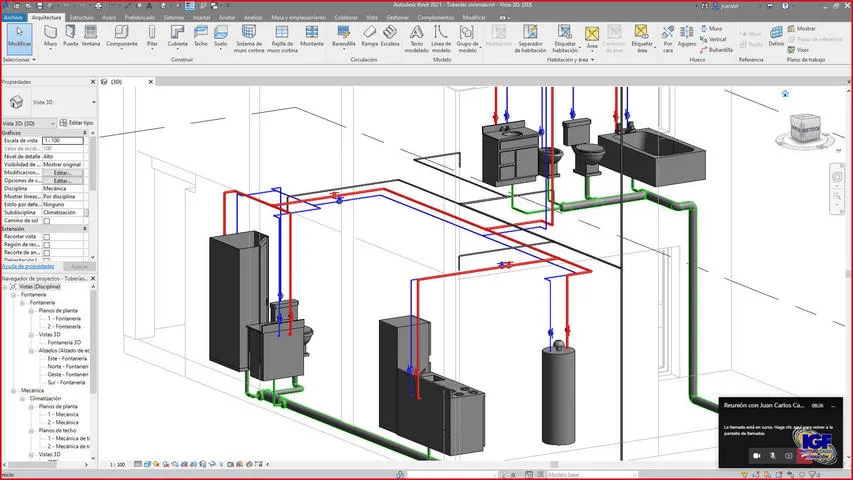Switch to the Estructura ribbon tab
The height and width of the screenshot is (480, 853).
point(82,17)
